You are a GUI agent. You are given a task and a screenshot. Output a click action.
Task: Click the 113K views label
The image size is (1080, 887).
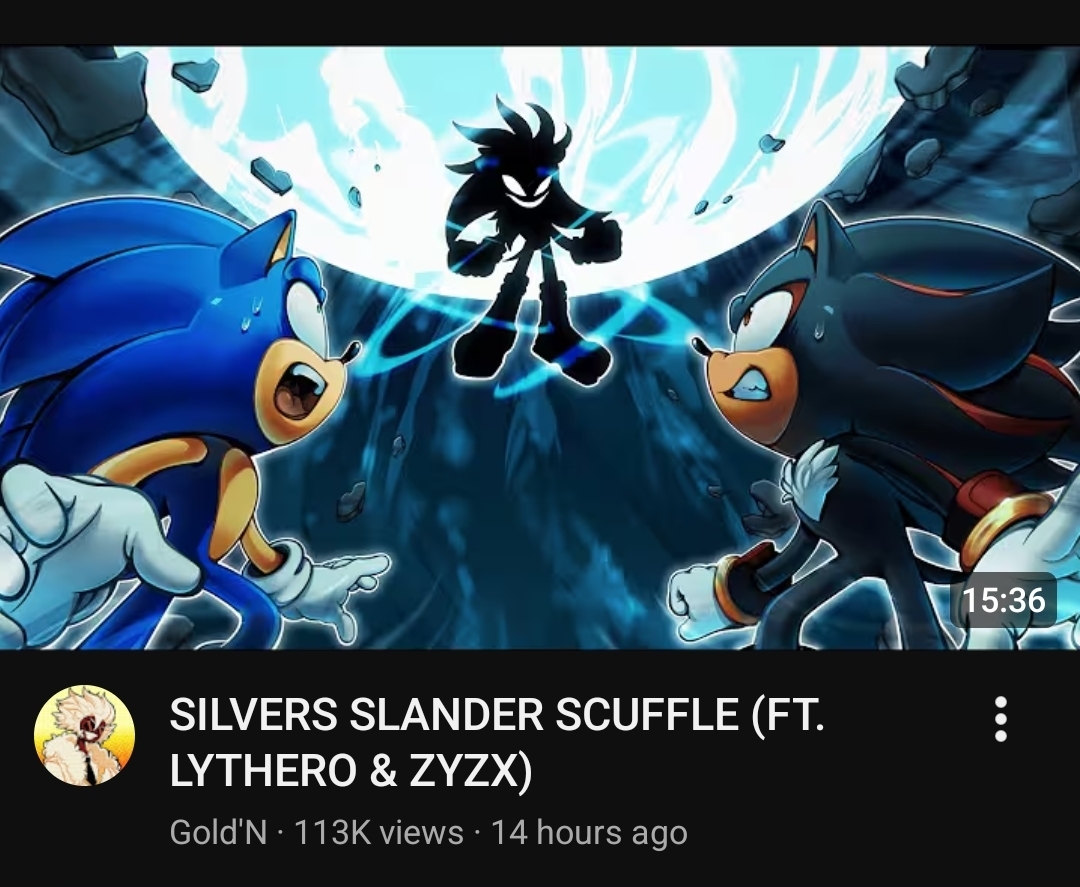tap(378, 832)
